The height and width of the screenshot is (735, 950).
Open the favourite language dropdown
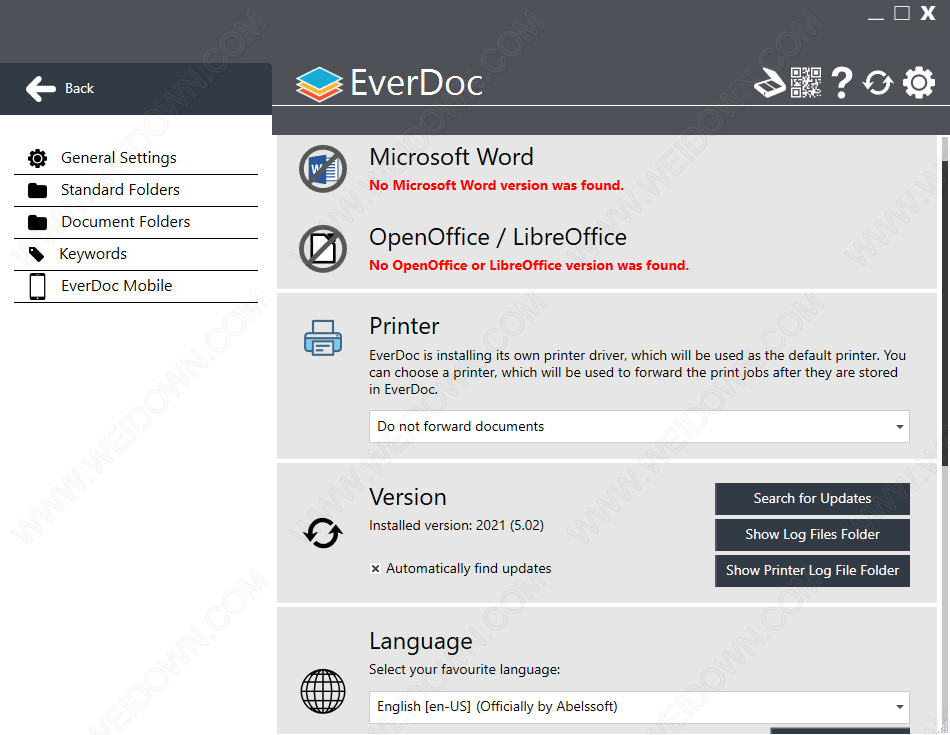(639, 707)
